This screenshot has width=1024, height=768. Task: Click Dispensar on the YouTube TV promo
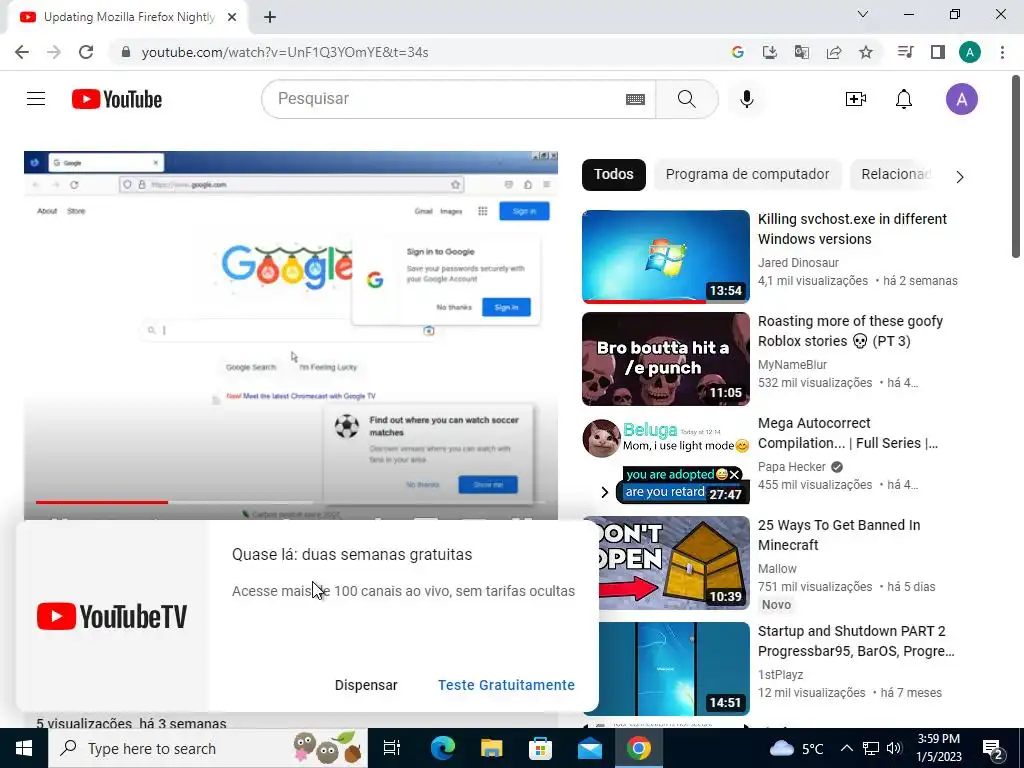366,685
